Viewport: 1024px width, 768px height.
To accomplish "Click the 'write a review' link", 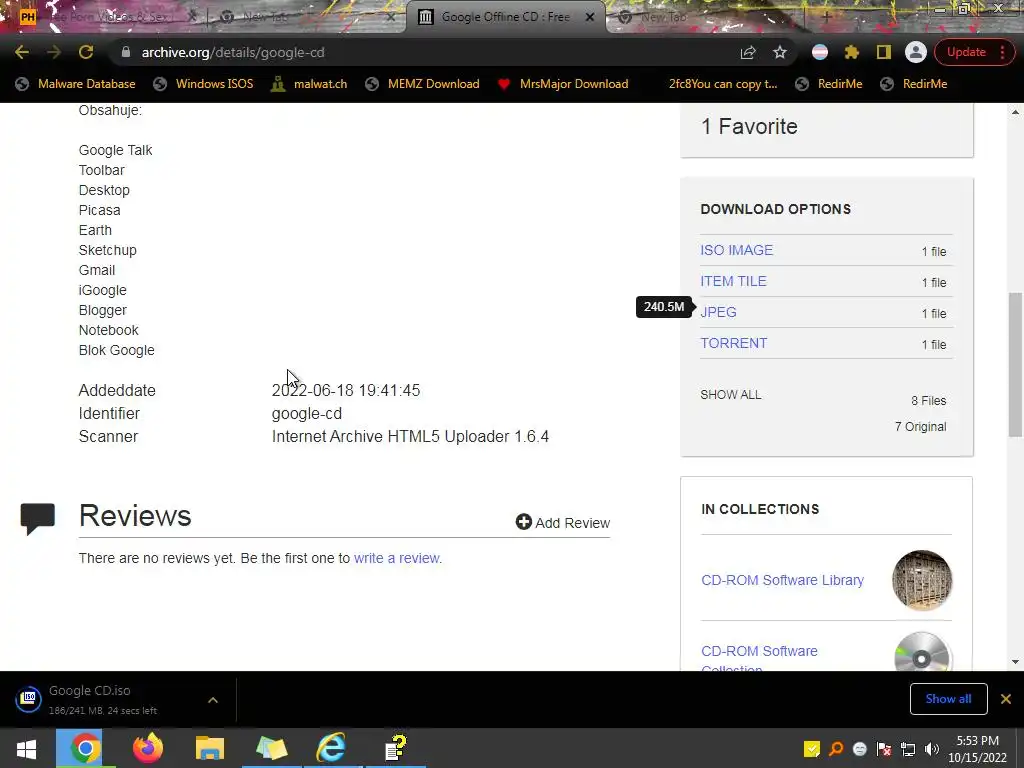I will 396,558.
